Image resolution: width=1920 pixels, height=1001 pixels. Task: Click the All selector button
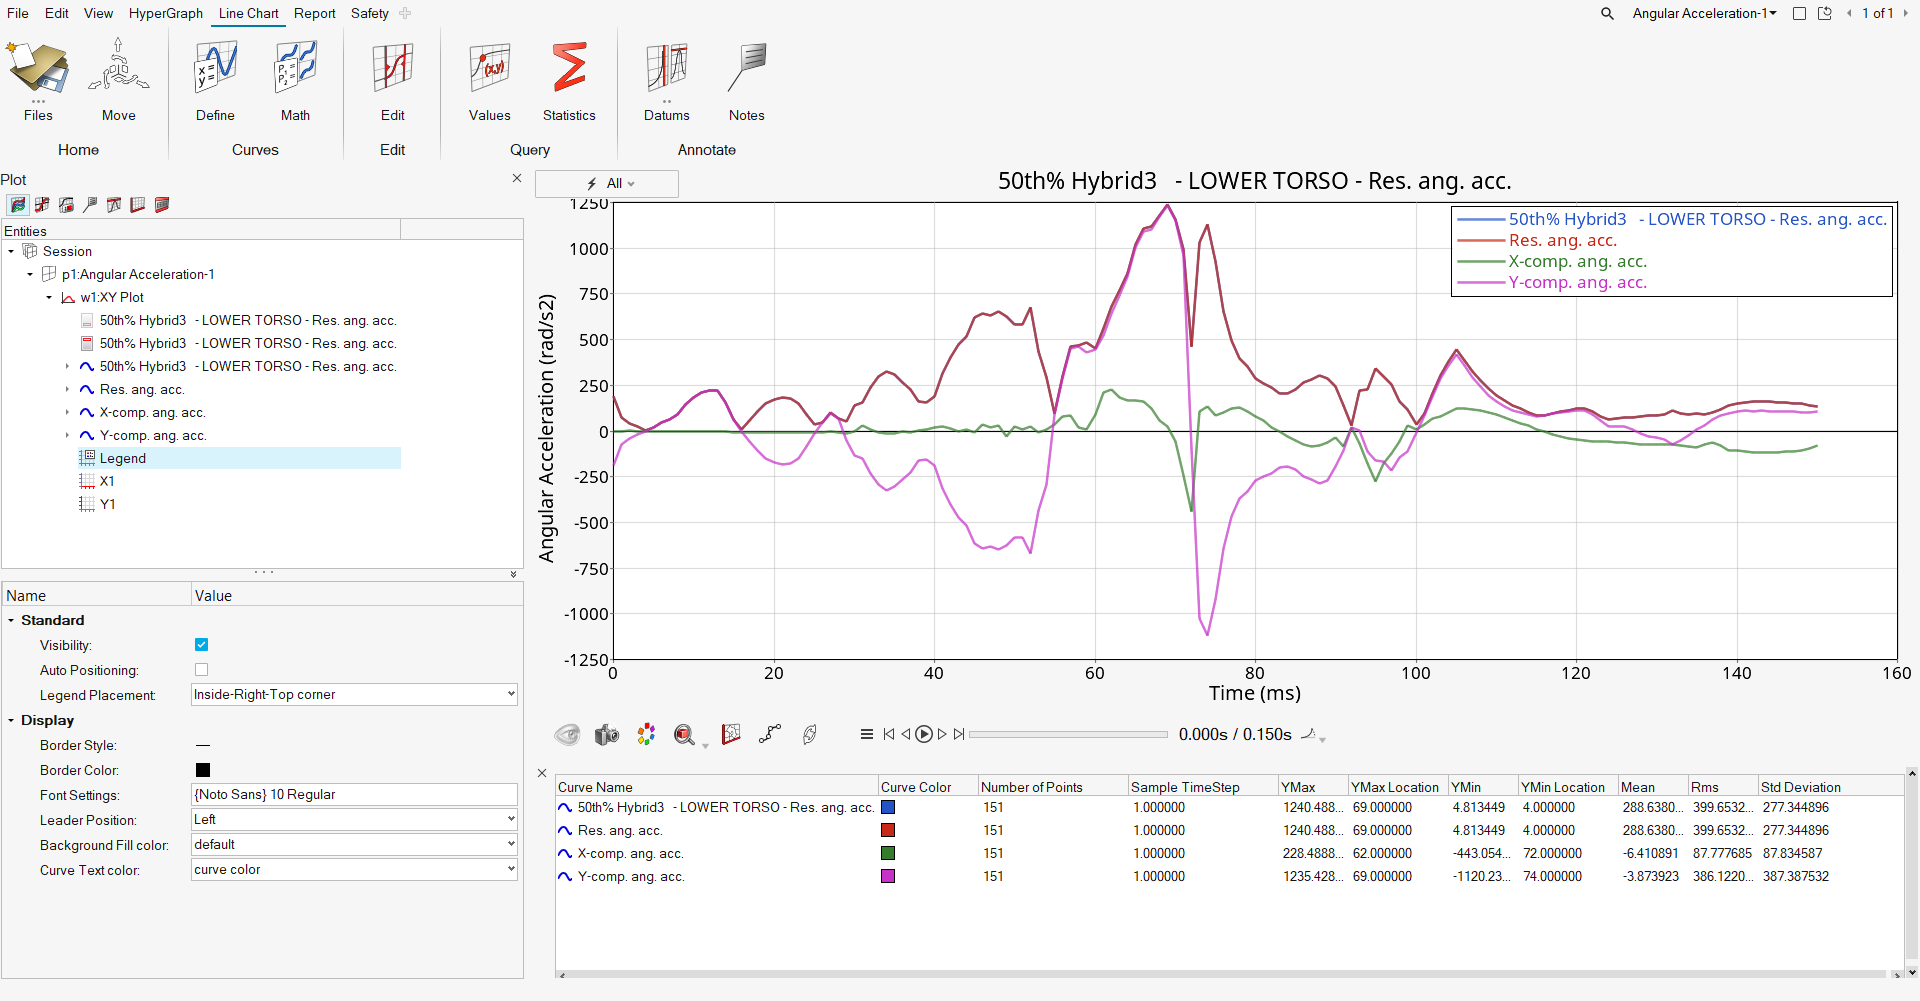[607, 184]
